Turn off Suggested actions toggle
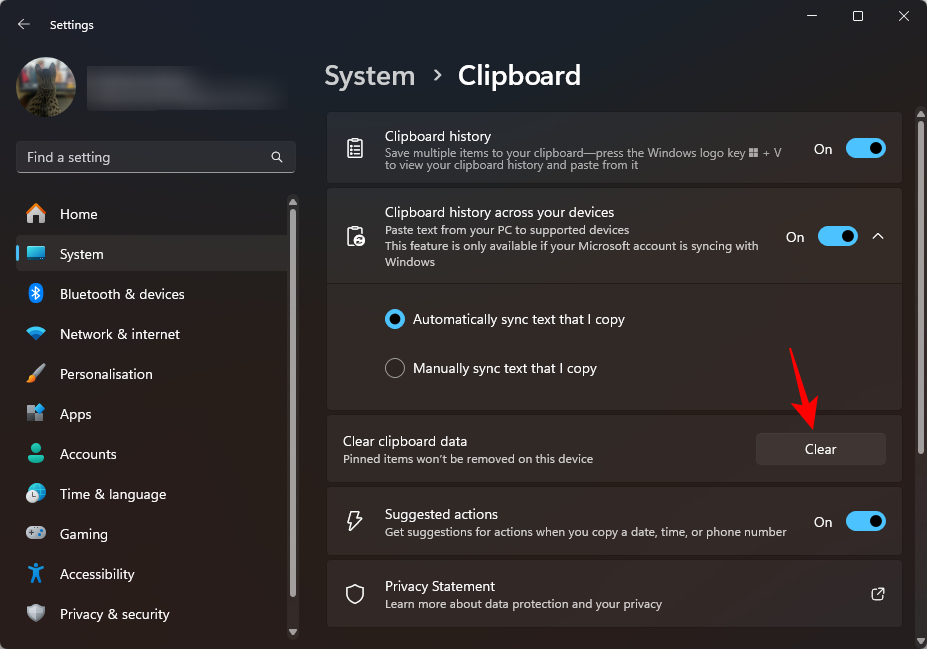This screenshot has width=927, height=649. tap(865, 522)
